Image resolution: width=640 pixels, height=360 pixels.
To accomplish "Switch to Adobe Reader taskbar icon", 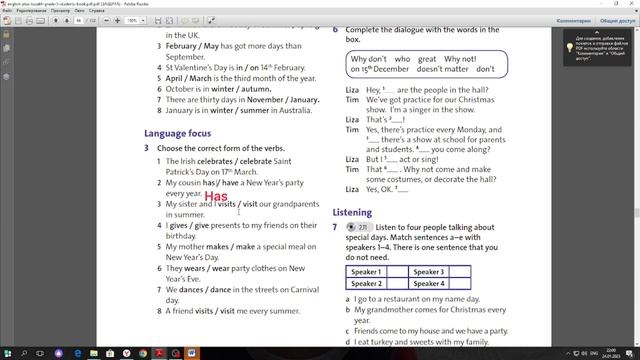I will pos(159,353).
